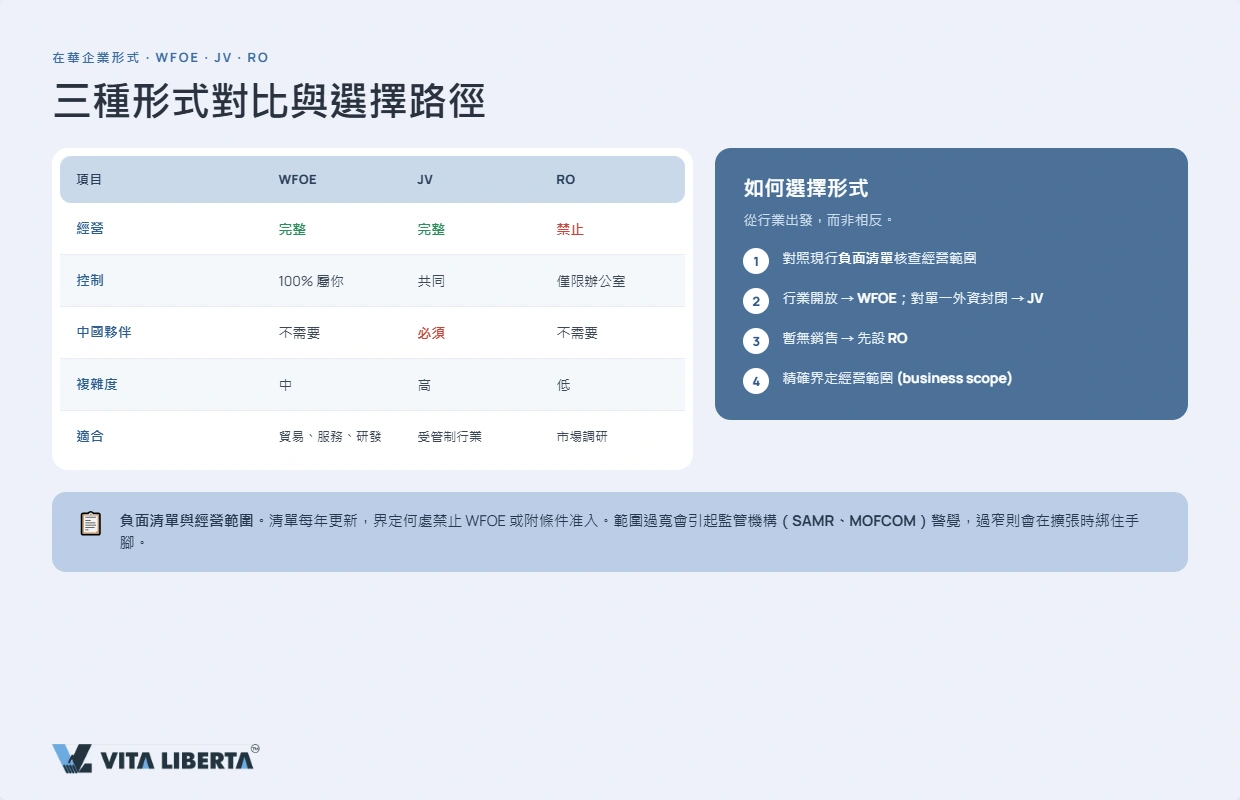Click the clipboard icon in the note banner

[91, 523]
